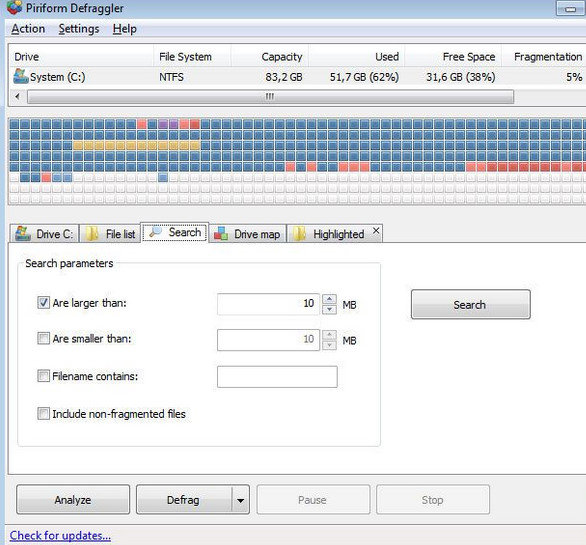Viewport: 586px width, 545px height.
Task: Close the Highlighted tab
Action: 376,231
